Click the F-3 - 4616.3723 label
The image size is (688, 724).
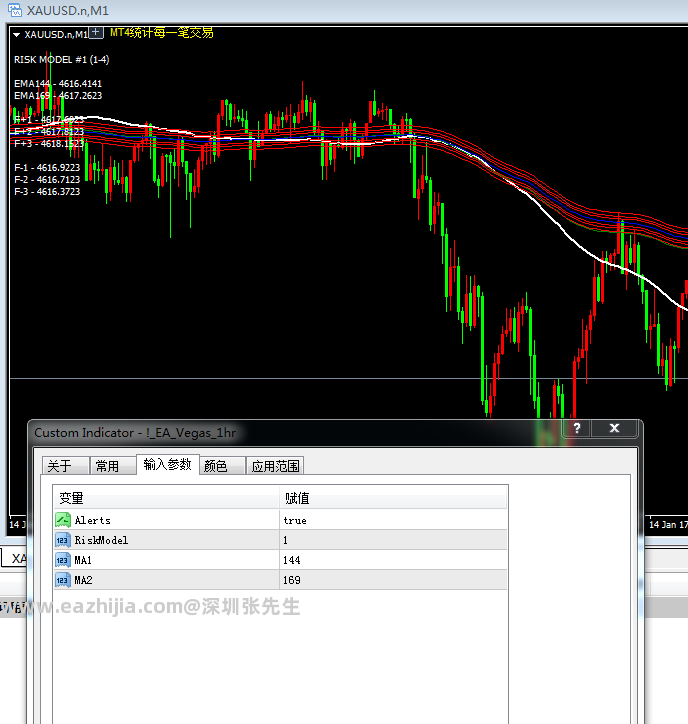point(47,192)
